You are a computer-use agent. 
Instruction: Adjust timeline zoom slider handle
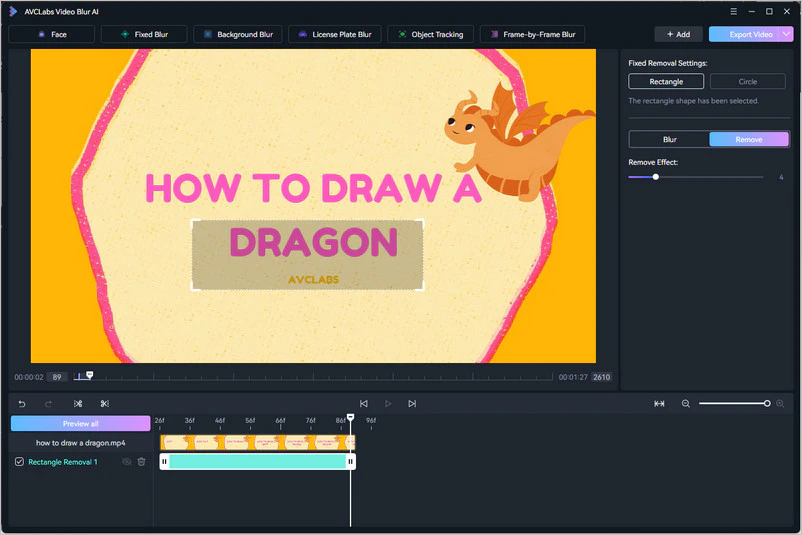click(x=767, y=404)
